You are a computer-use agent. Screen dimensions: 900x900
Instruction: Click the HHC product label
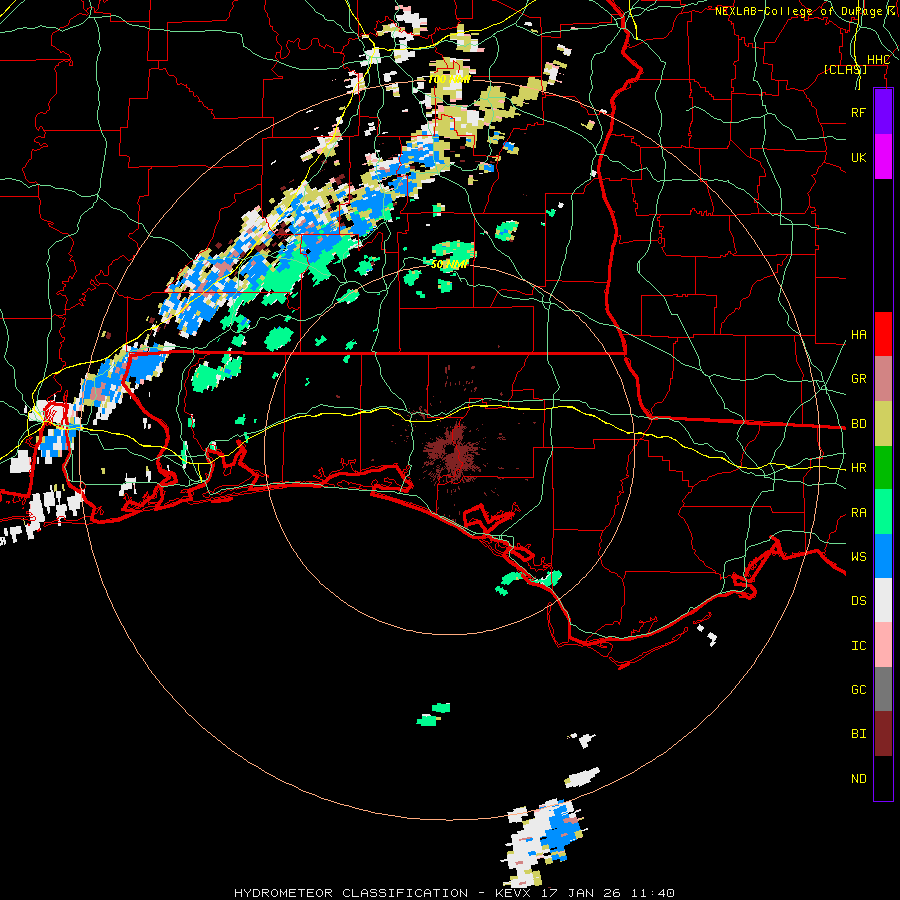(x=878, y=59)
